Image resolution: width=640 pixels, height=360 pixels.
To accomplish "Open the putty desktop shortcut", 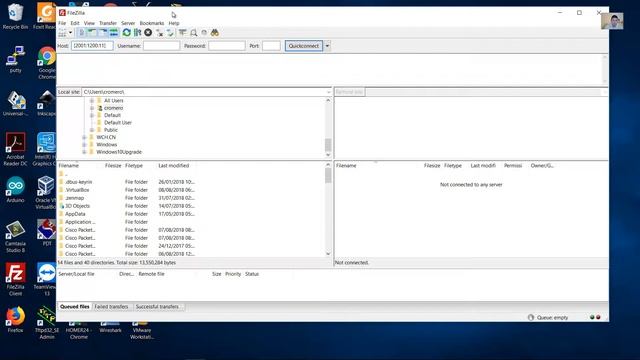I will point(15,60).
